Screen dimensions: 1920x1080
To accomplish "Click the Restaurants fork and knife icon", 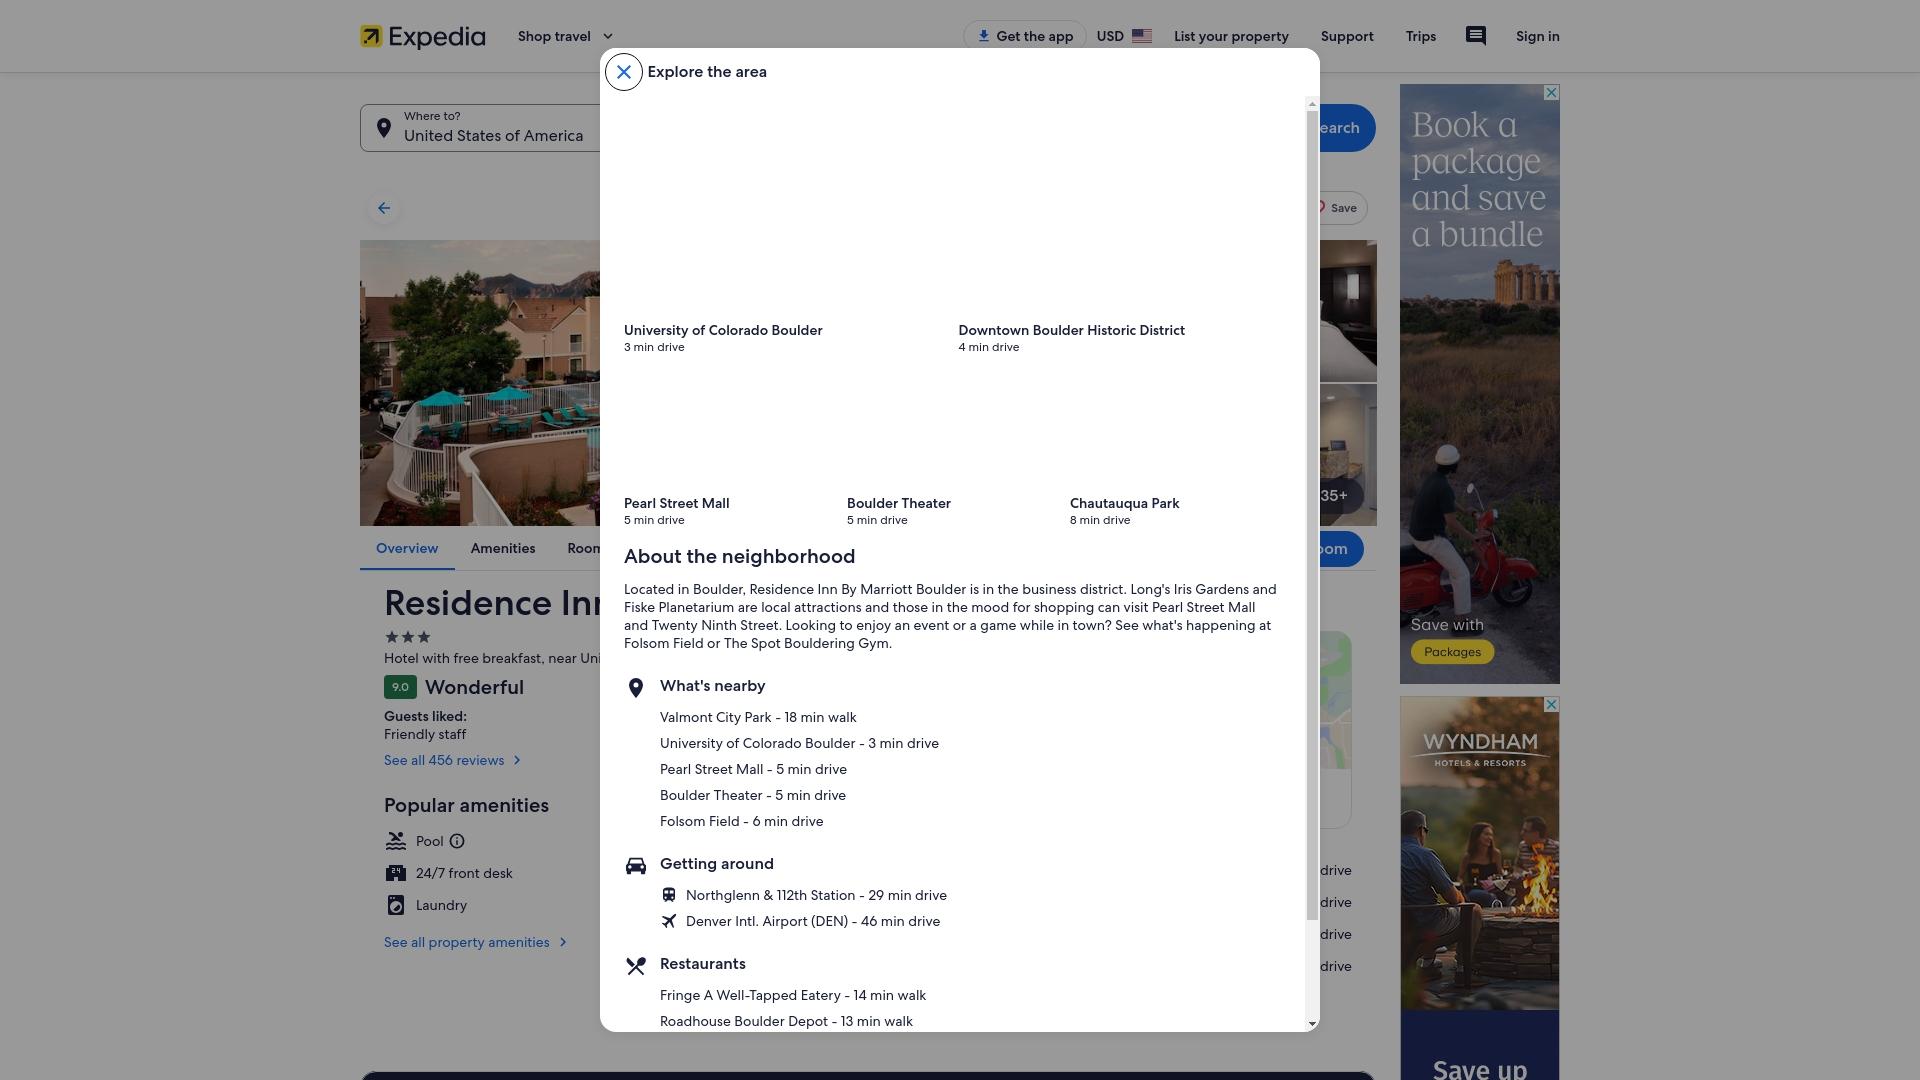I will click(636, 966).
